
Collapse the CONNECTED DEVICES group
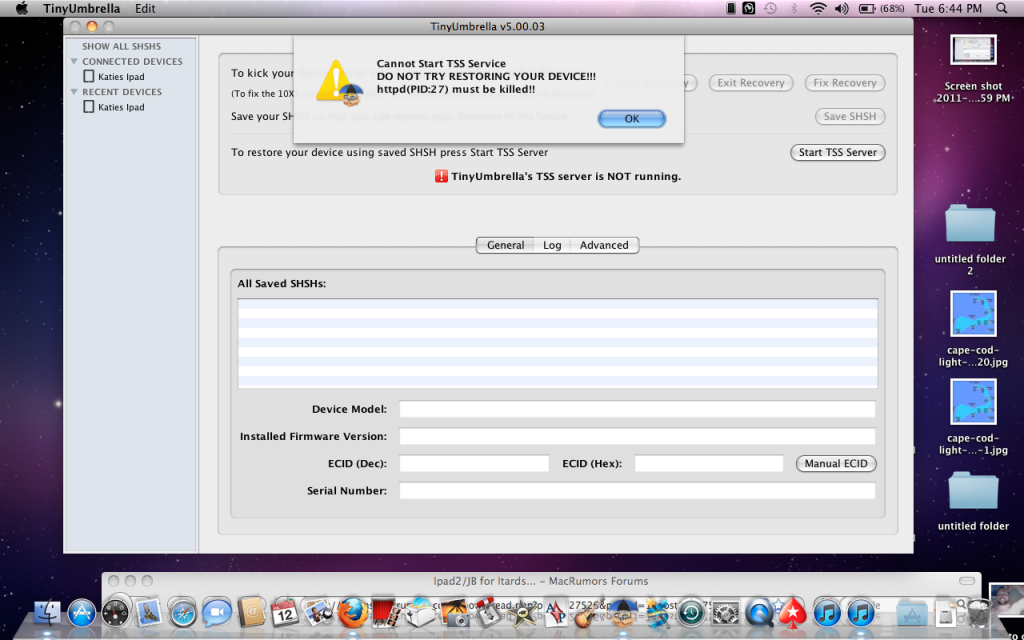(74, 61)
